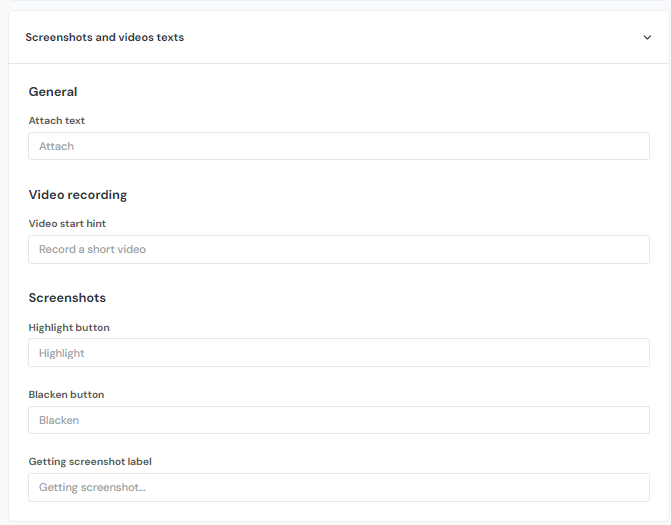Click the "Blacken button" label
This screenshot has width=671, height=525.
[x=66, y=395]
